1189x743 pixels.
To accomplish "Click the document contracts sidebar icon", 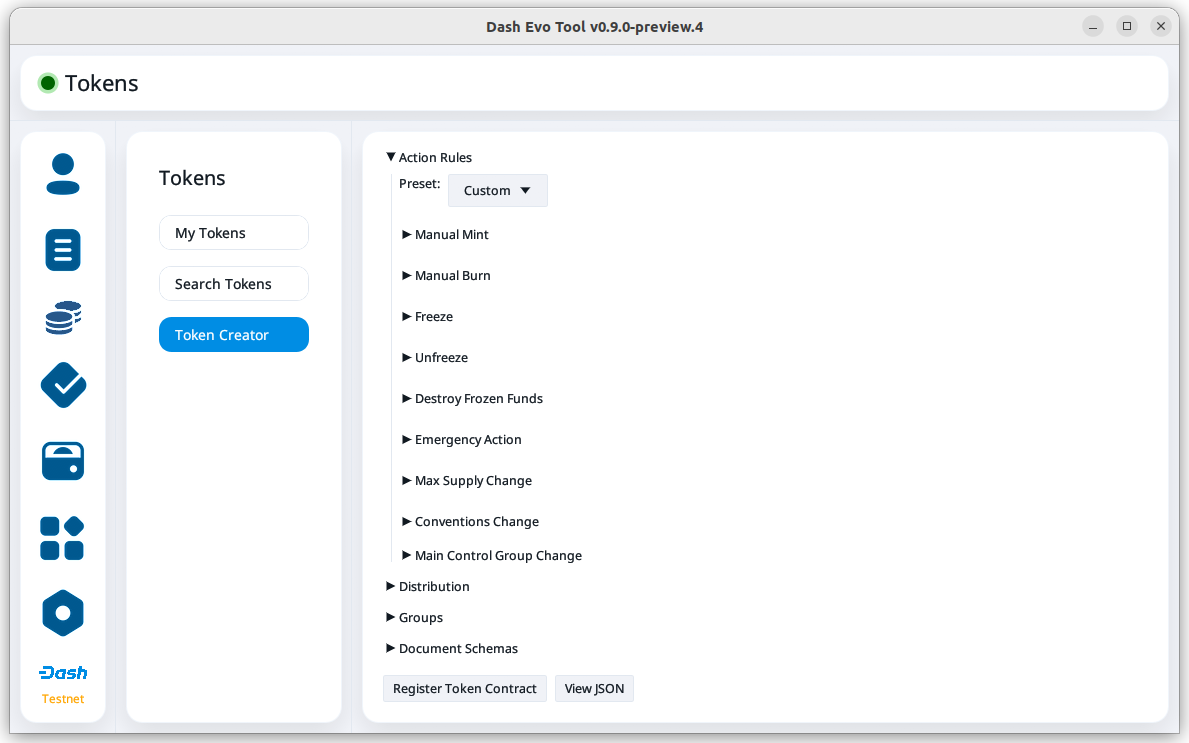I will pos(63,250).
